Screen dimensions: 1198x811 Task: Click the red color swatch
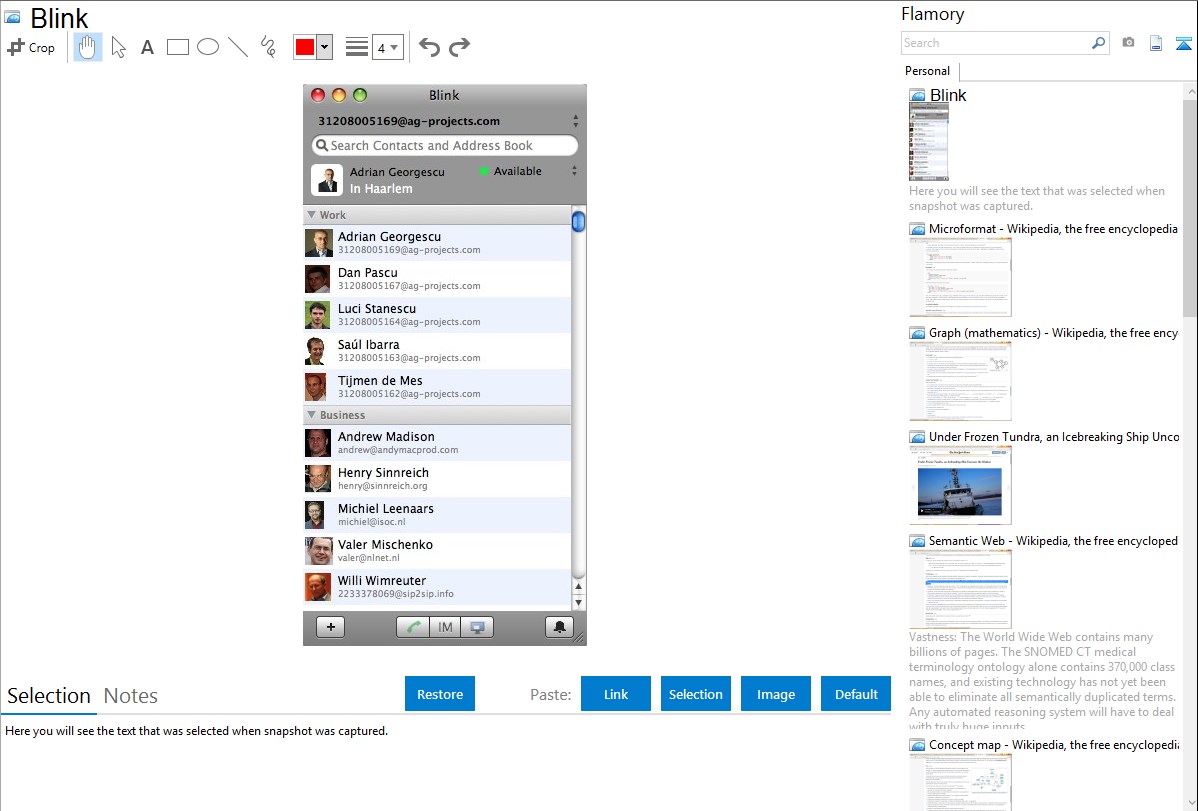point(305,47)
